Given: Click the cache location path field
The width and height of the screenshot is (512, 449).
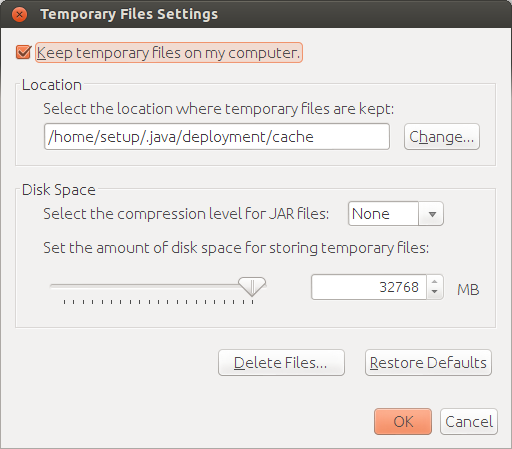Looking at the screenshot, I should coord(217,137).
